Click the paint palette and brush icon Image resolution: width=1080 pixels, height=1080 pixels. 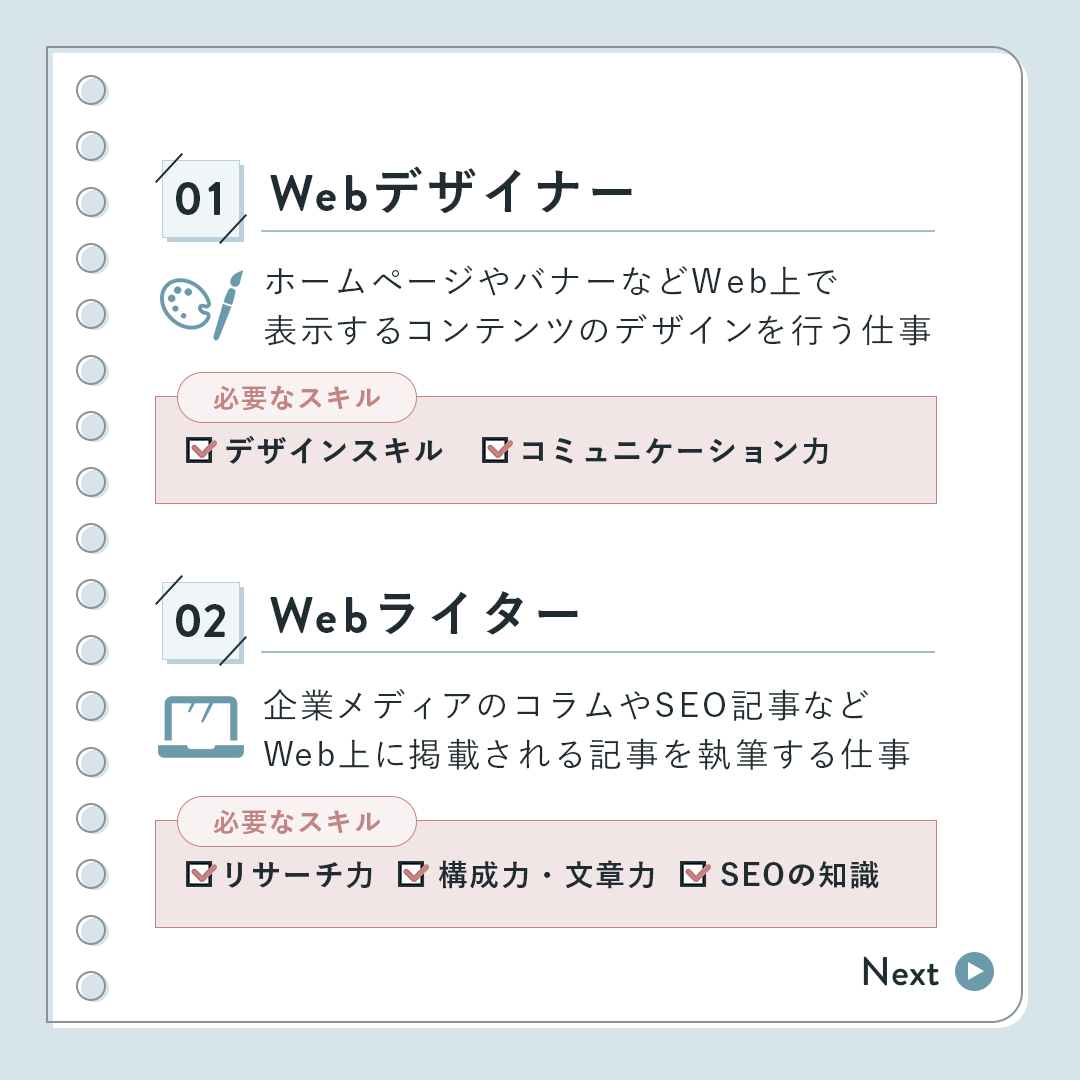[x=201, y=304]
